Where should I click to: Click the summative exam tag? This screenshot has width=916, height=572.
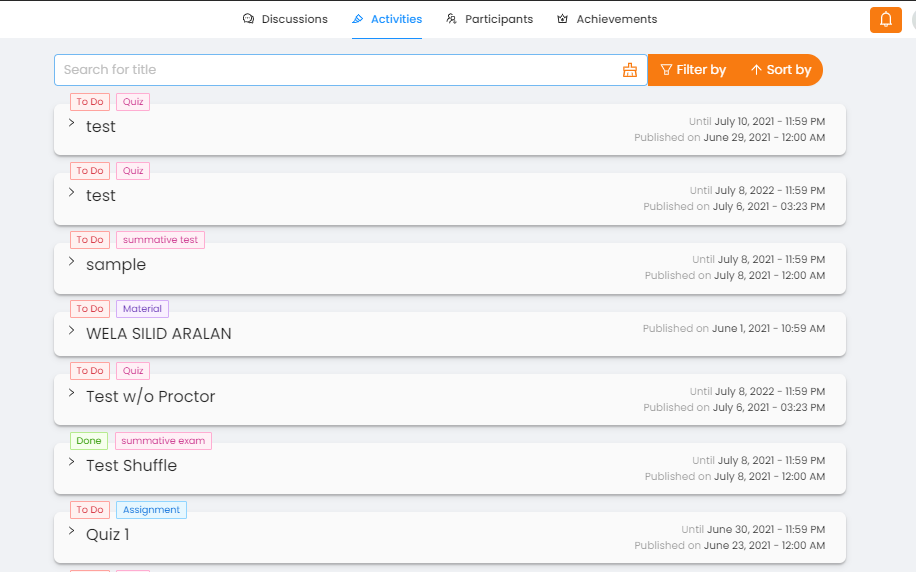click(x=163, y=441)
